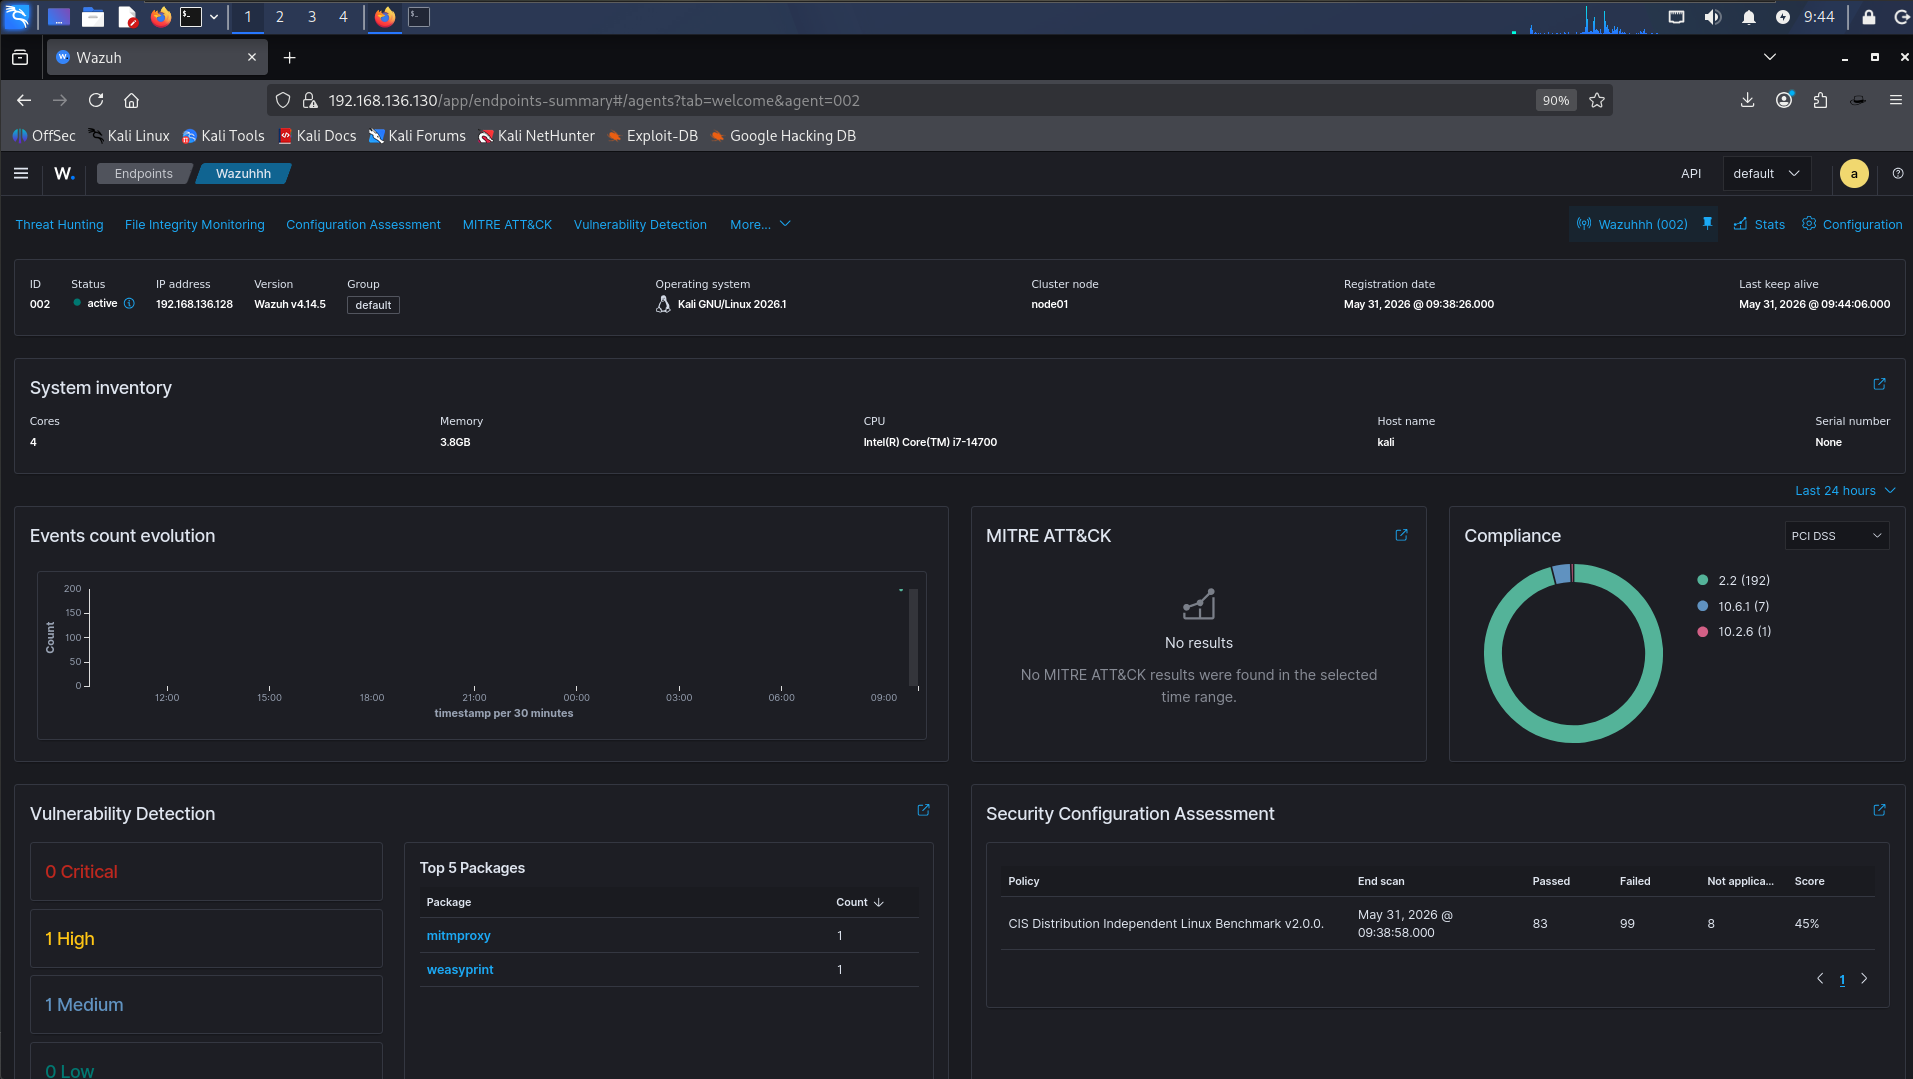Show active status info icon
This screenshot has width=1913, height=1079.
click(129, 303)
